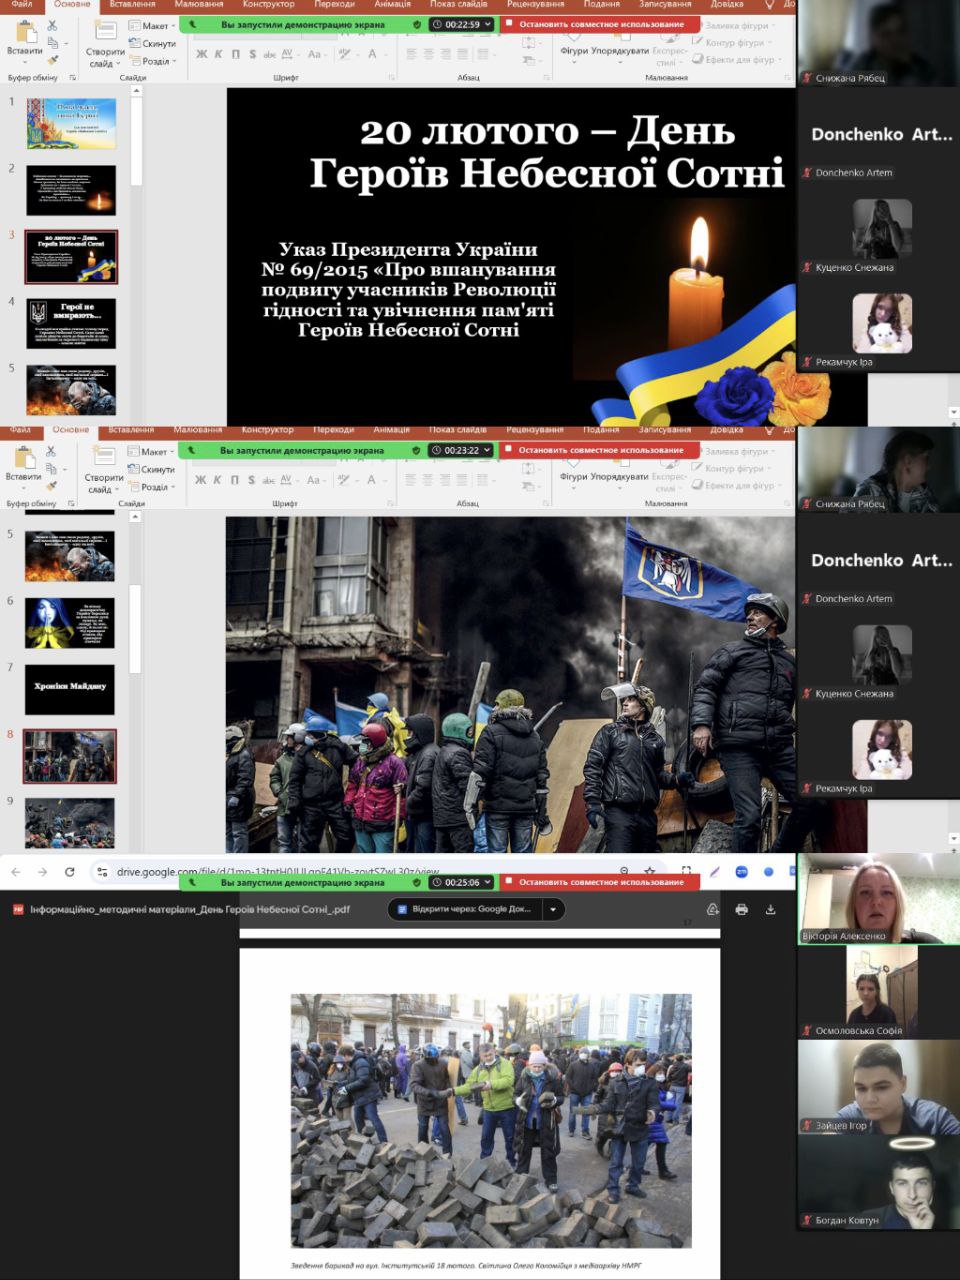Print the PDF using the printer icon
Screen dimensions: 960x1280
pos(741,909)
